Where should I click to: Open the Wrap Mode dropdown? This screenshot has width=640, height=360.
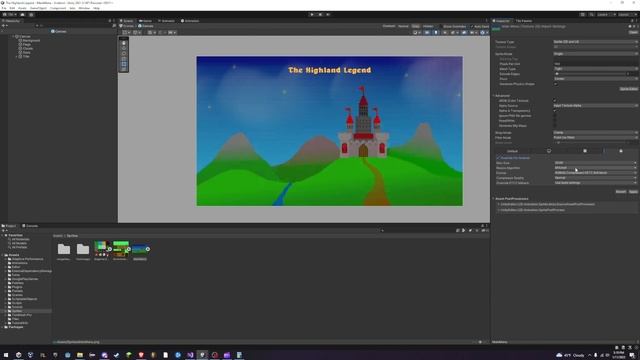(x=595, y=132)
